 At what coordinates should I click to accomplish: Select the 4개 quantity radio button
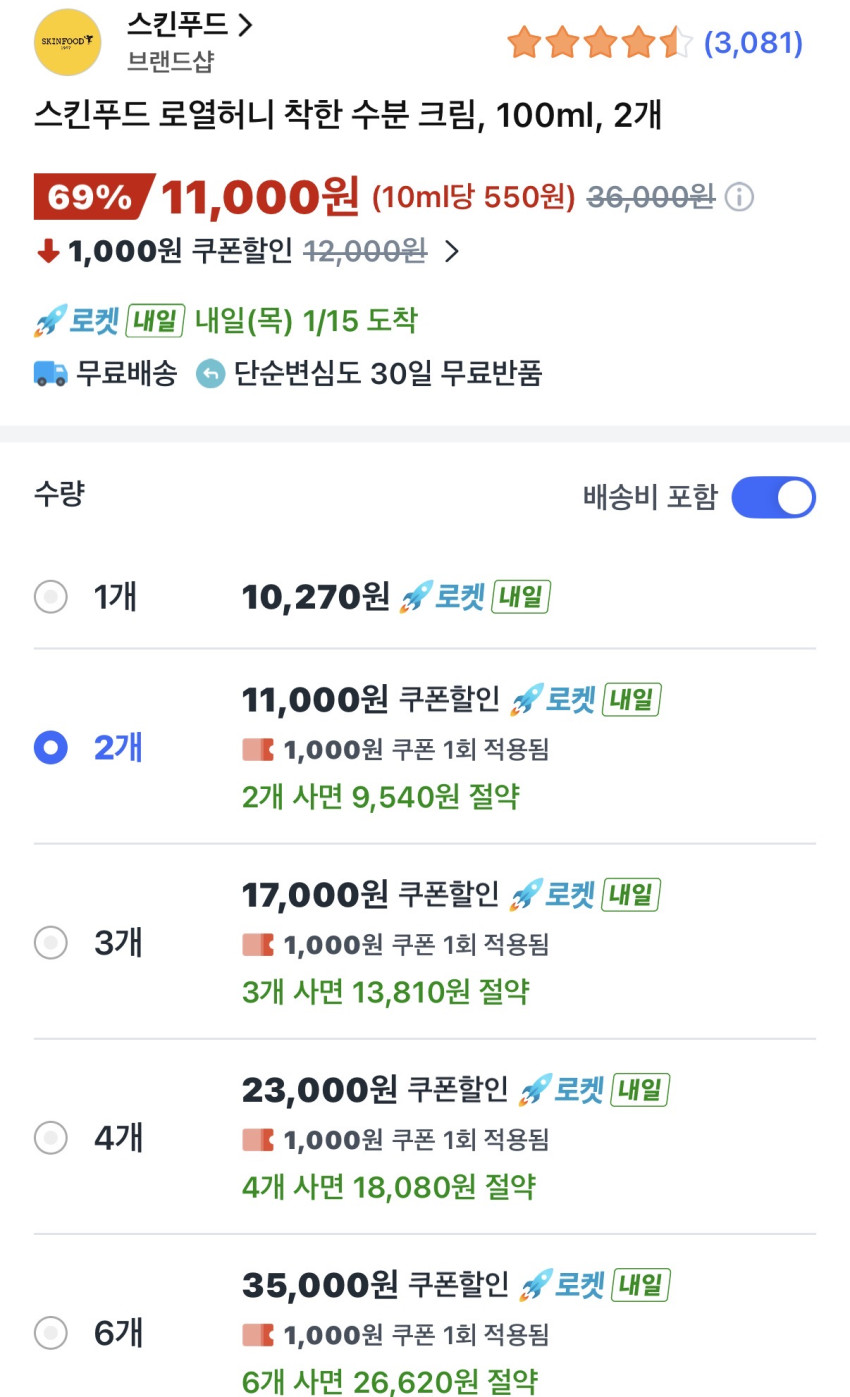coord(51,1137)
